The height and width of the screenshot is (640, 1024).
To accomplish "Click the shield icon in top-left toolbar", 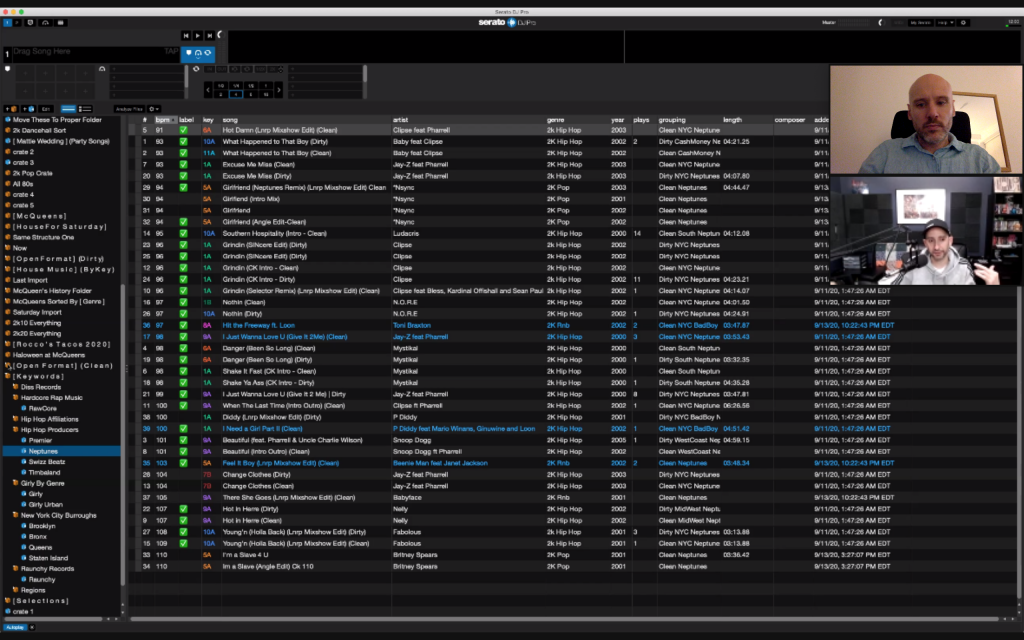I will (x=30, y=22).
